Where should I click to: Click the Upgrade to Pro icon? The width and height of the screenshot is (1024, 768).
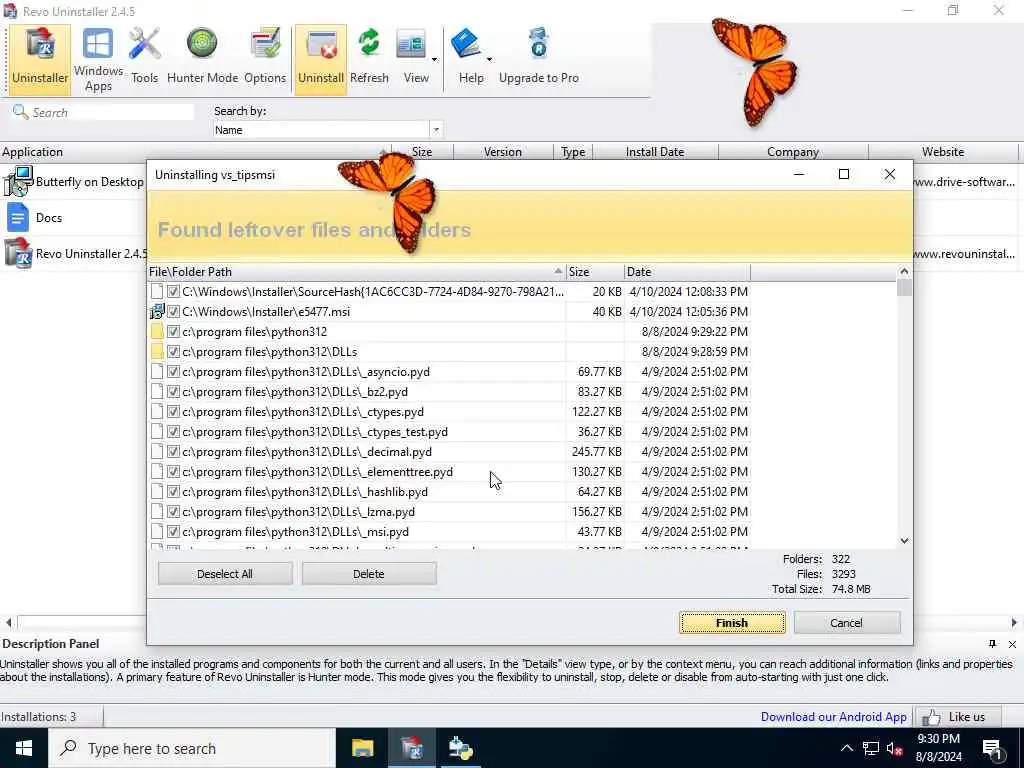point(539,44)
